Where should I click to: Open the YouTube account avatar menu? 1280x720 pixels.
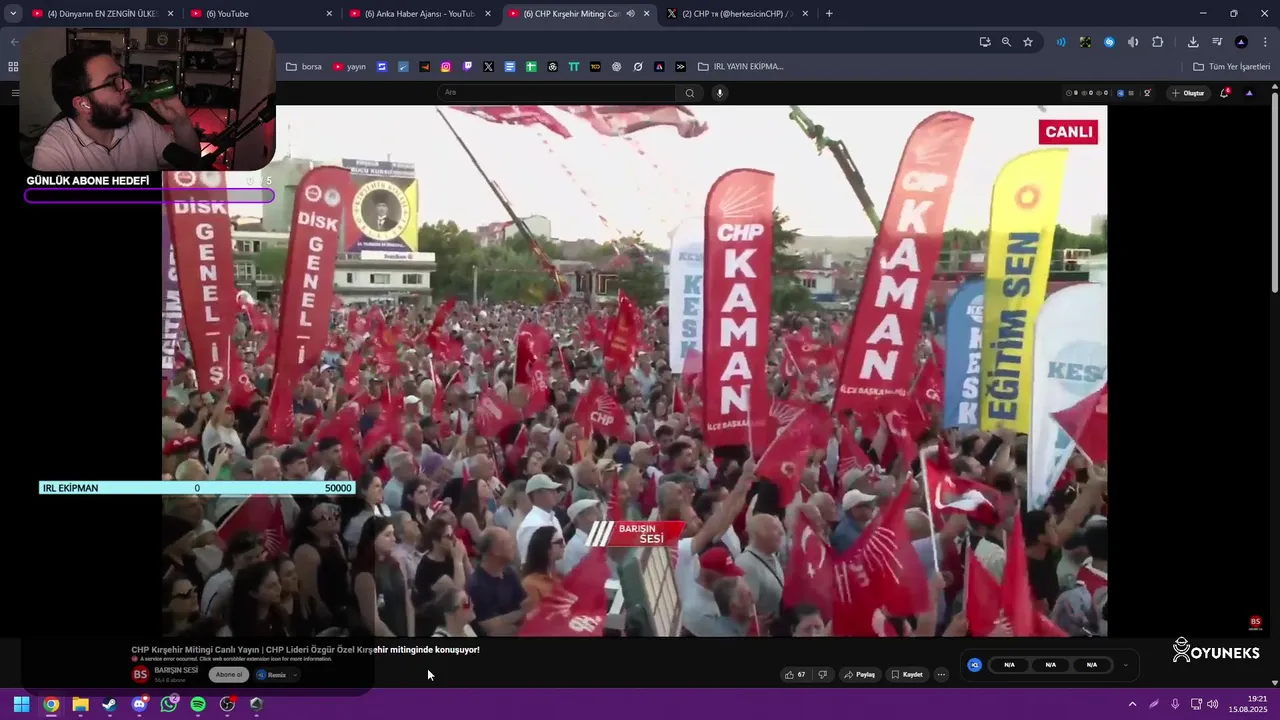pyautogui.click(x=1249, y=93)
